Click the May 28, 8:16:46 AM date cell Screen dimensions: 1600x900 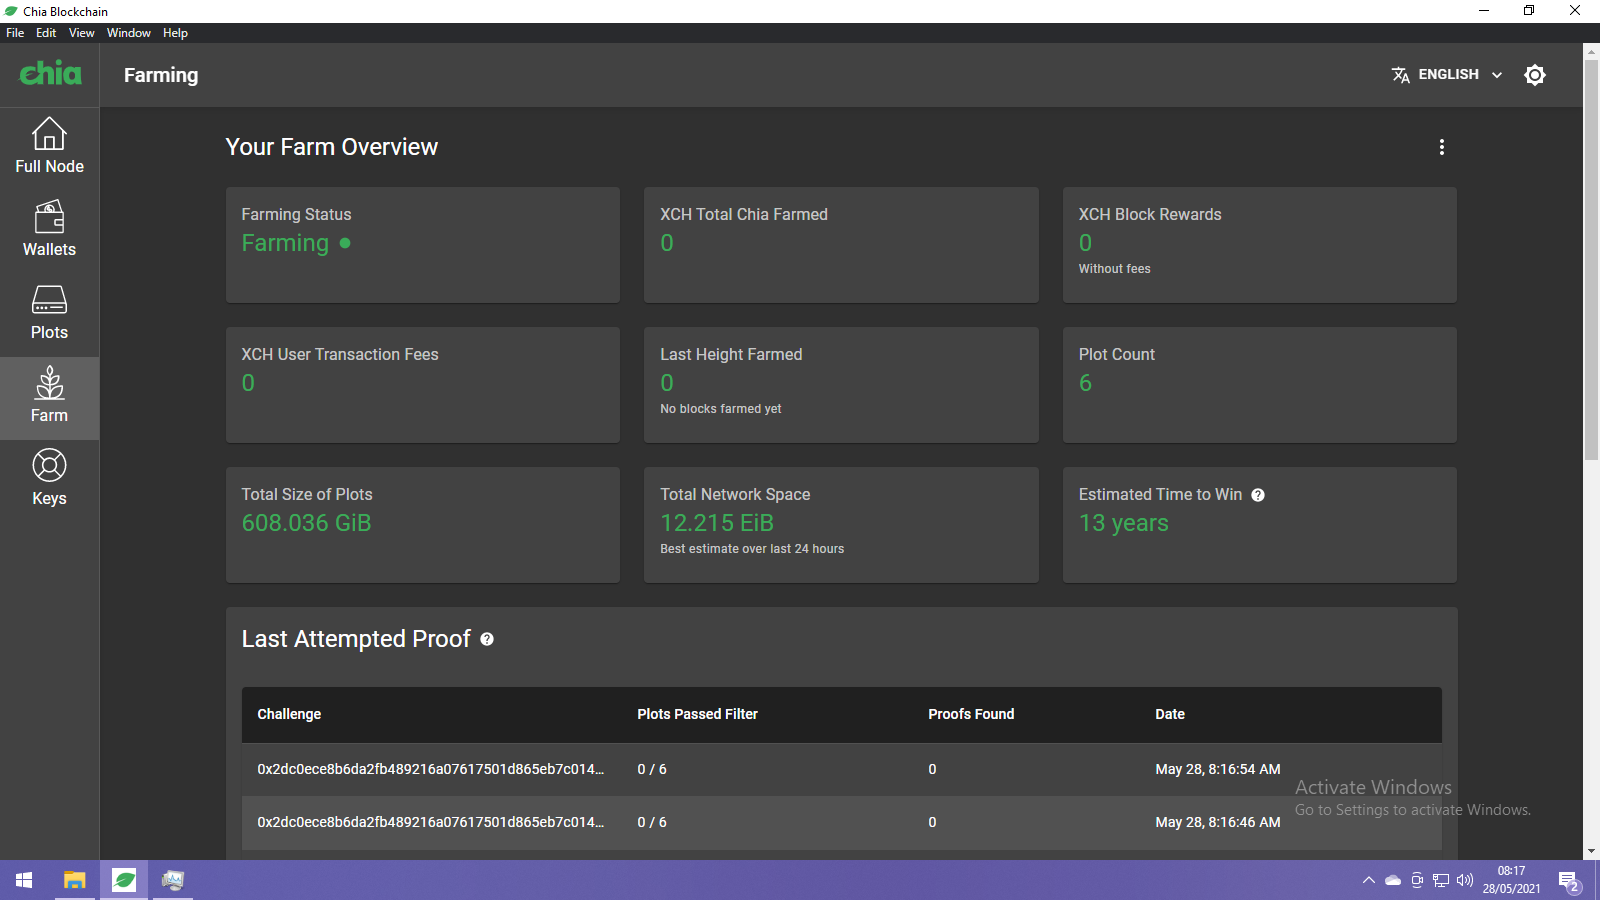point(1218,822)
